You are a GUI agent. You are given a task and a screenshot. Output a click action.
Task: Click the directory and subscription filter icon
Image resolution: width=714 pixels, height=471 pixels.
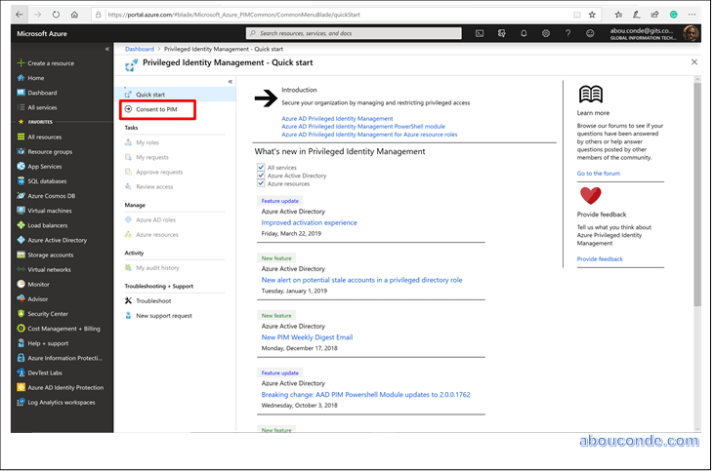pos(502,33)
